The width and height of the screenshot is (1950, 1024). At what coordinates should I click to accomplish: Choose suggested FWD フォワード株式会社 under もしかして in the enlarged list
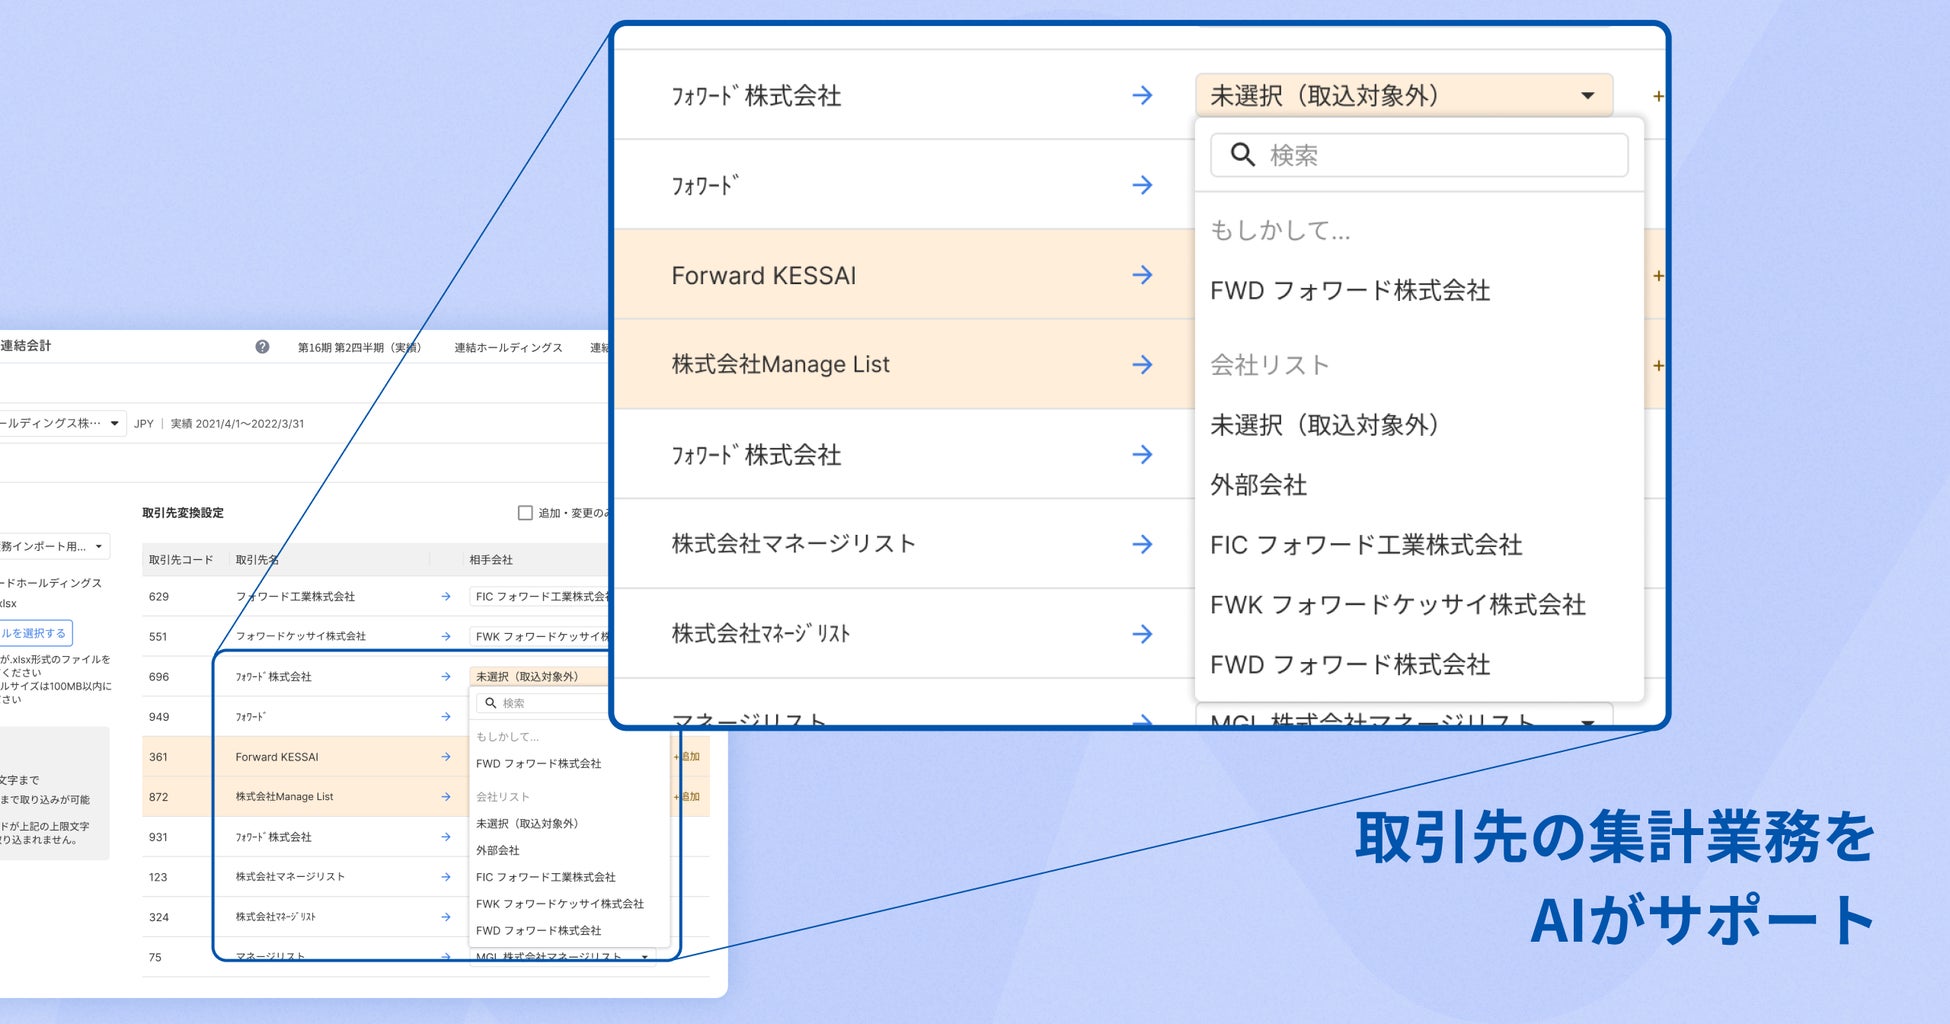(1350, 290)
